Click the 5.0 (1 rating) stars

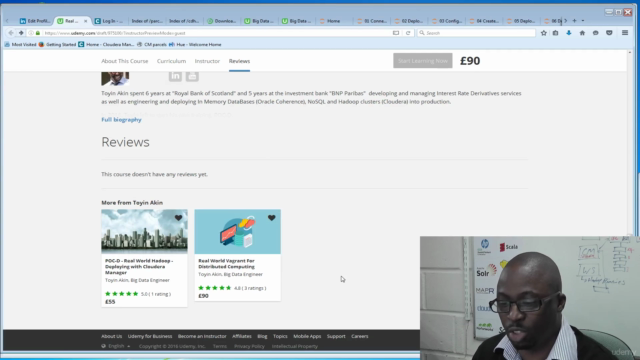[122, 294]
